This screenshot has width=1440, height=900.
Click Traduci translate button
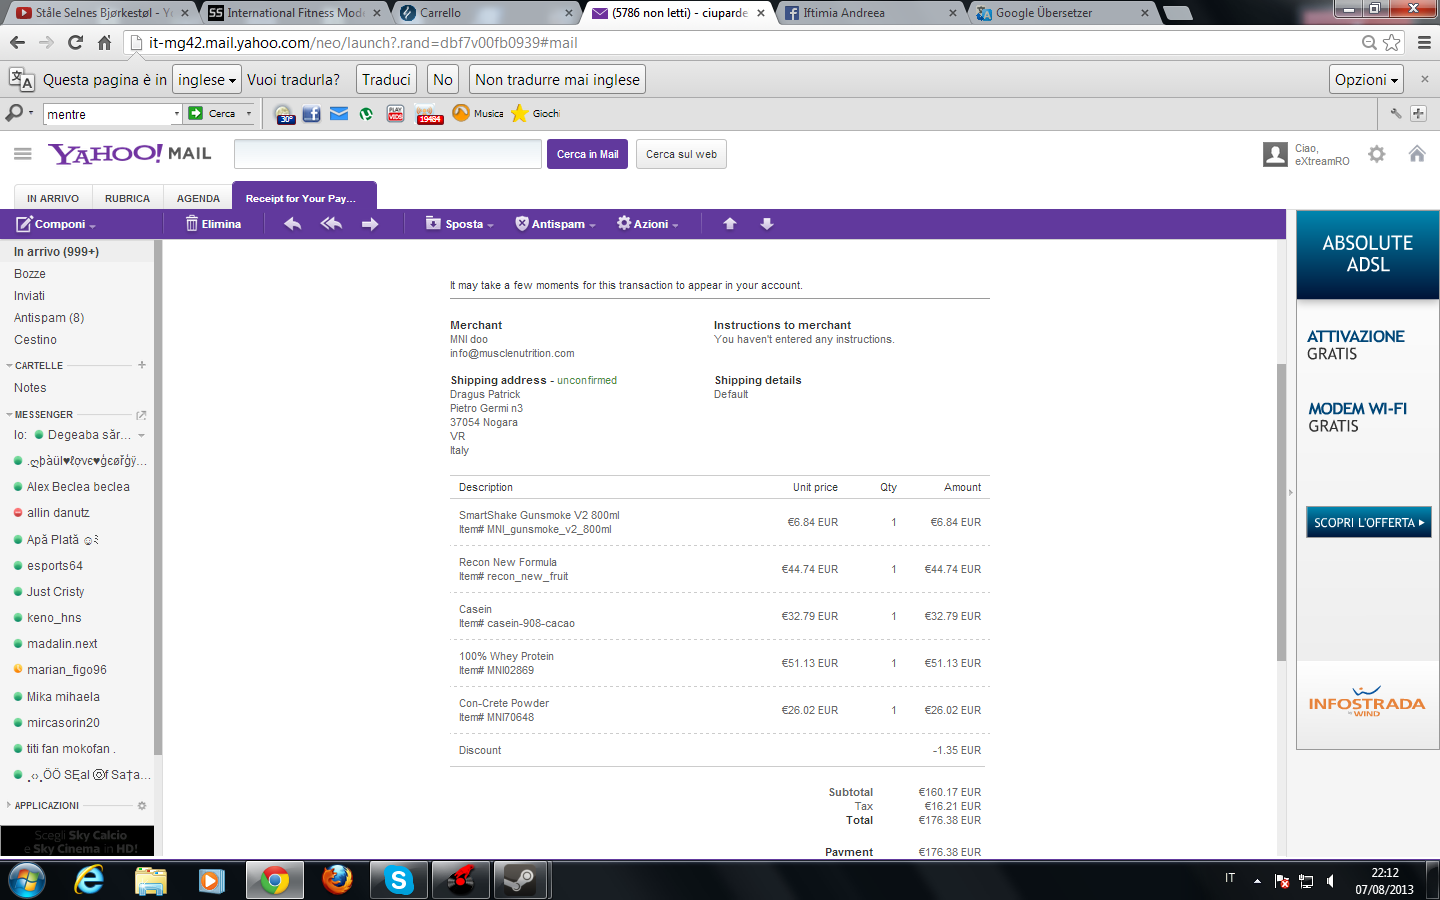coord(386,80)
